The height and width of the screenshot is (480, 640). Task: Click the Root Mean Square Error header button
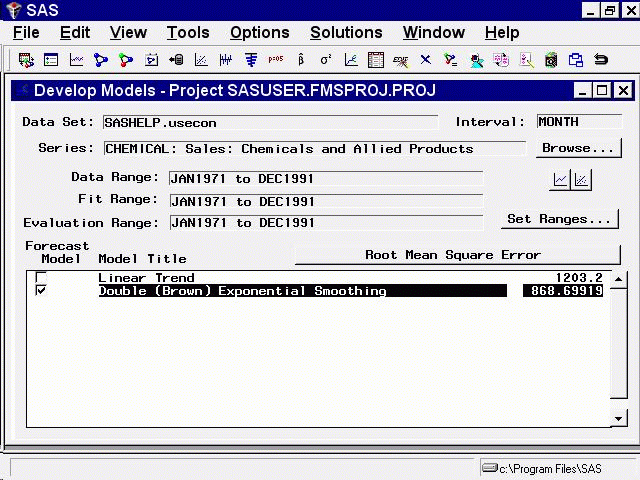coord(452,255)
